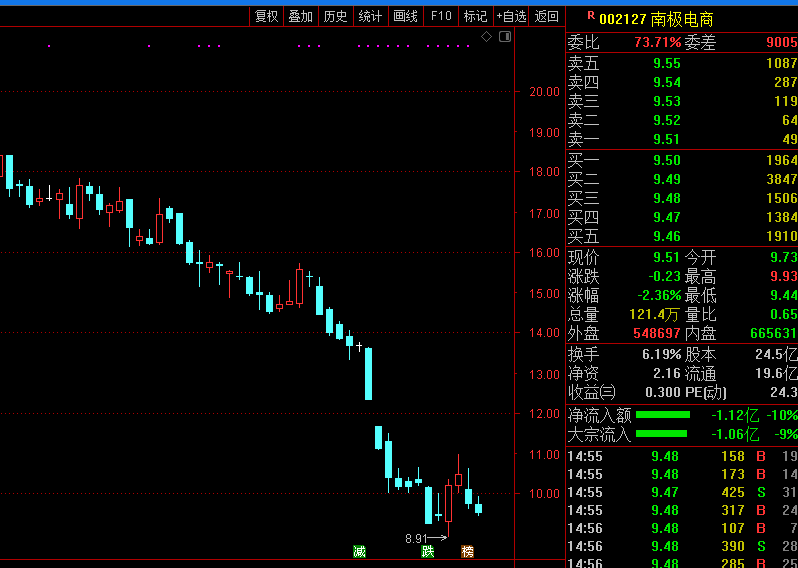This screenshot has height=568, width=798.
Task: Click the 大宗流入 amount -1.06亿
Action: (735, 435)
